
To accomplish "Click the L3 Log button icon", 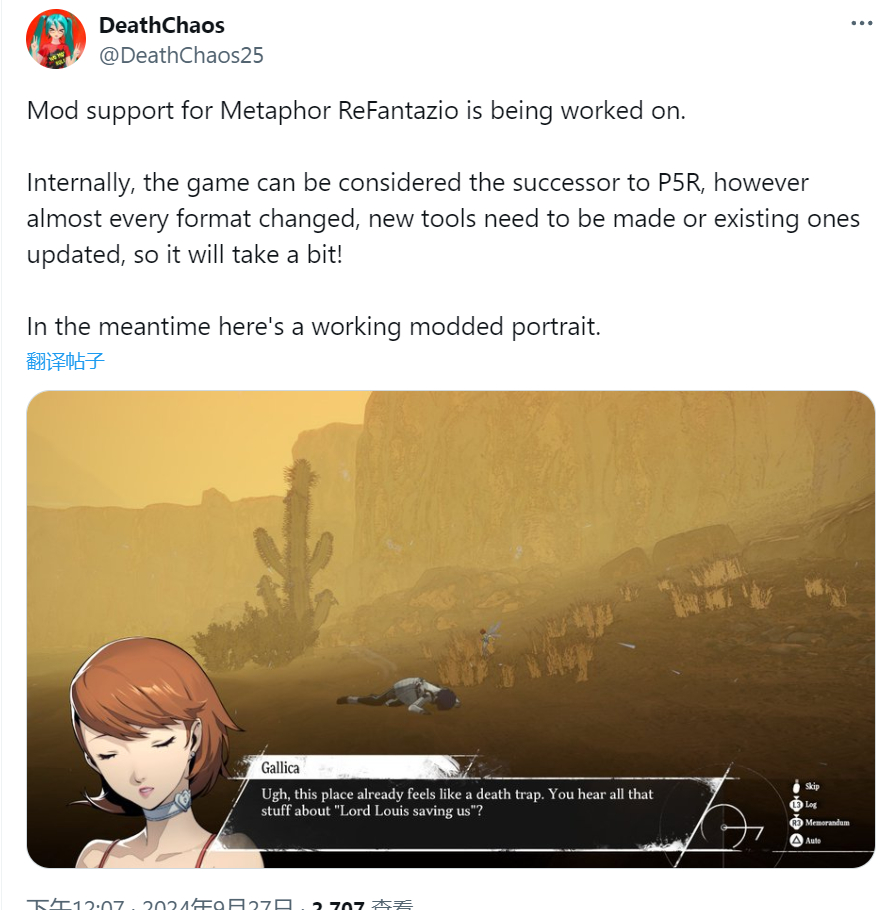I will pos(796,804).
